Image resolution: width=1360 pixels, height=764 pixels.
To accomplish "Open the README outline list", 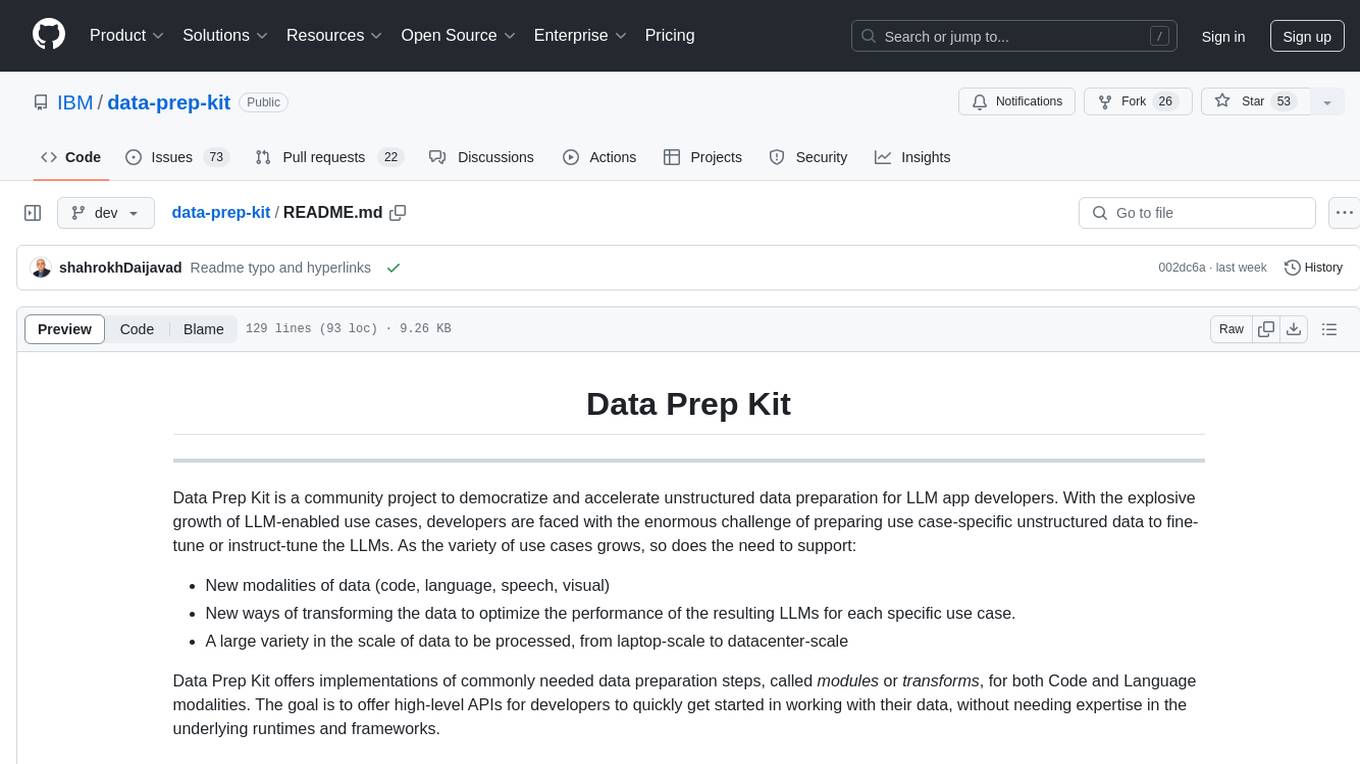I will [1329, 329].
